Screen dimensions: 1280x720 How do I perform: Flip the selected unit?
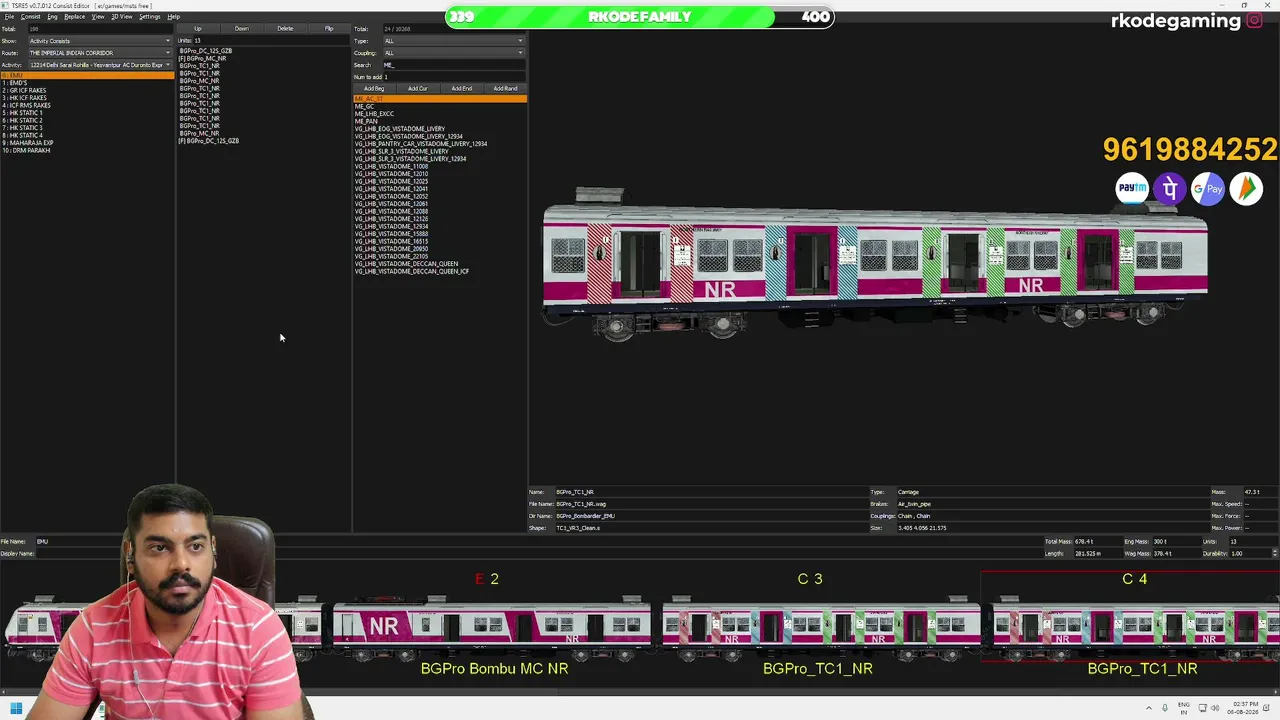pyautogui.click(x=329, y=29)
